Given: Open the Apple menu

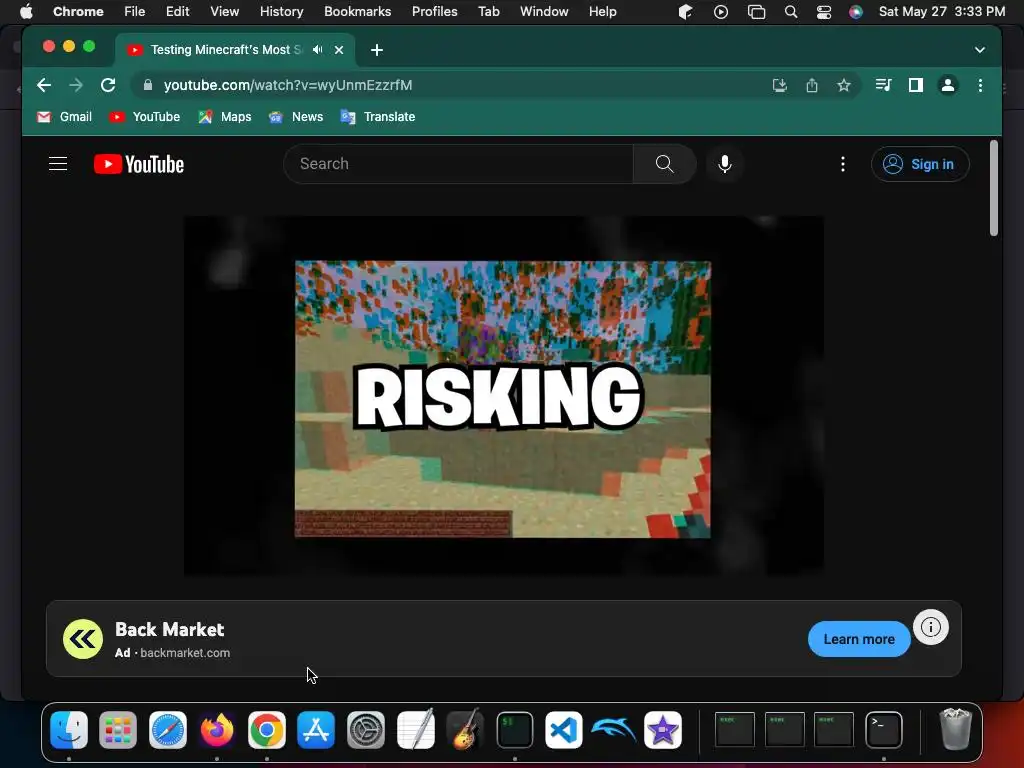Looking at the screenshot, I should (x=26, y=12).
